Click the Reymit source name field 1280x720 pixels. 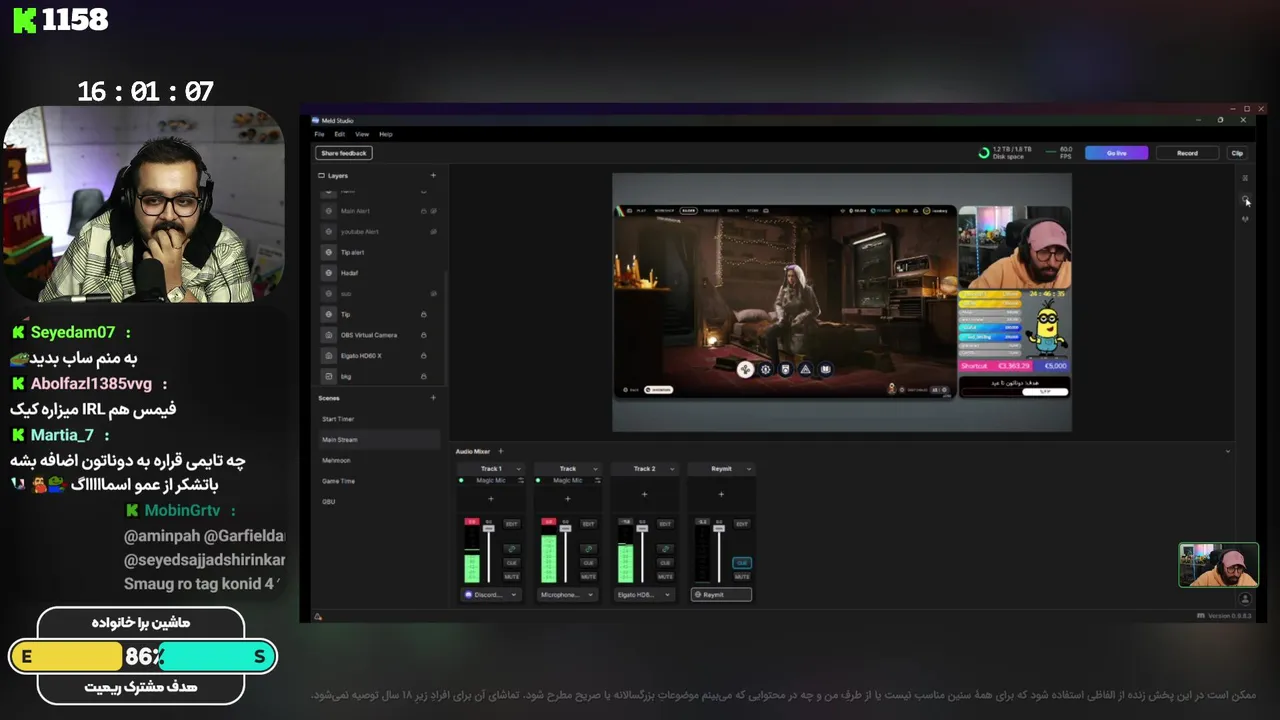pyautogui.click(x=721, y=595)
